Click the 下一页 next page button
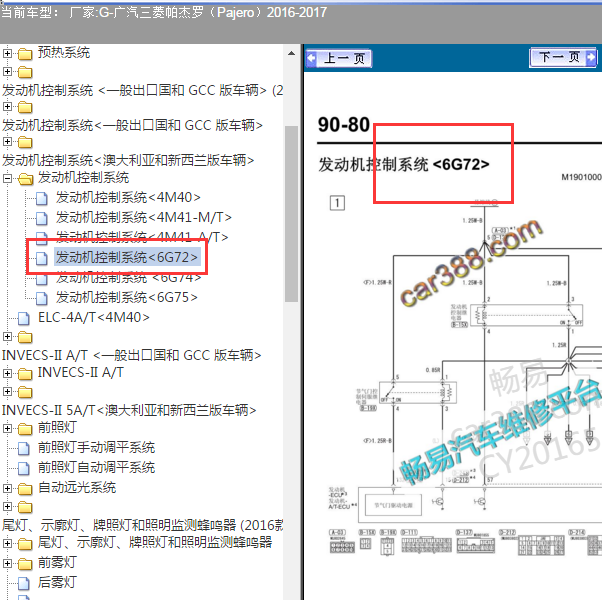Screen dimensions: 602x600 click(563, 58)
